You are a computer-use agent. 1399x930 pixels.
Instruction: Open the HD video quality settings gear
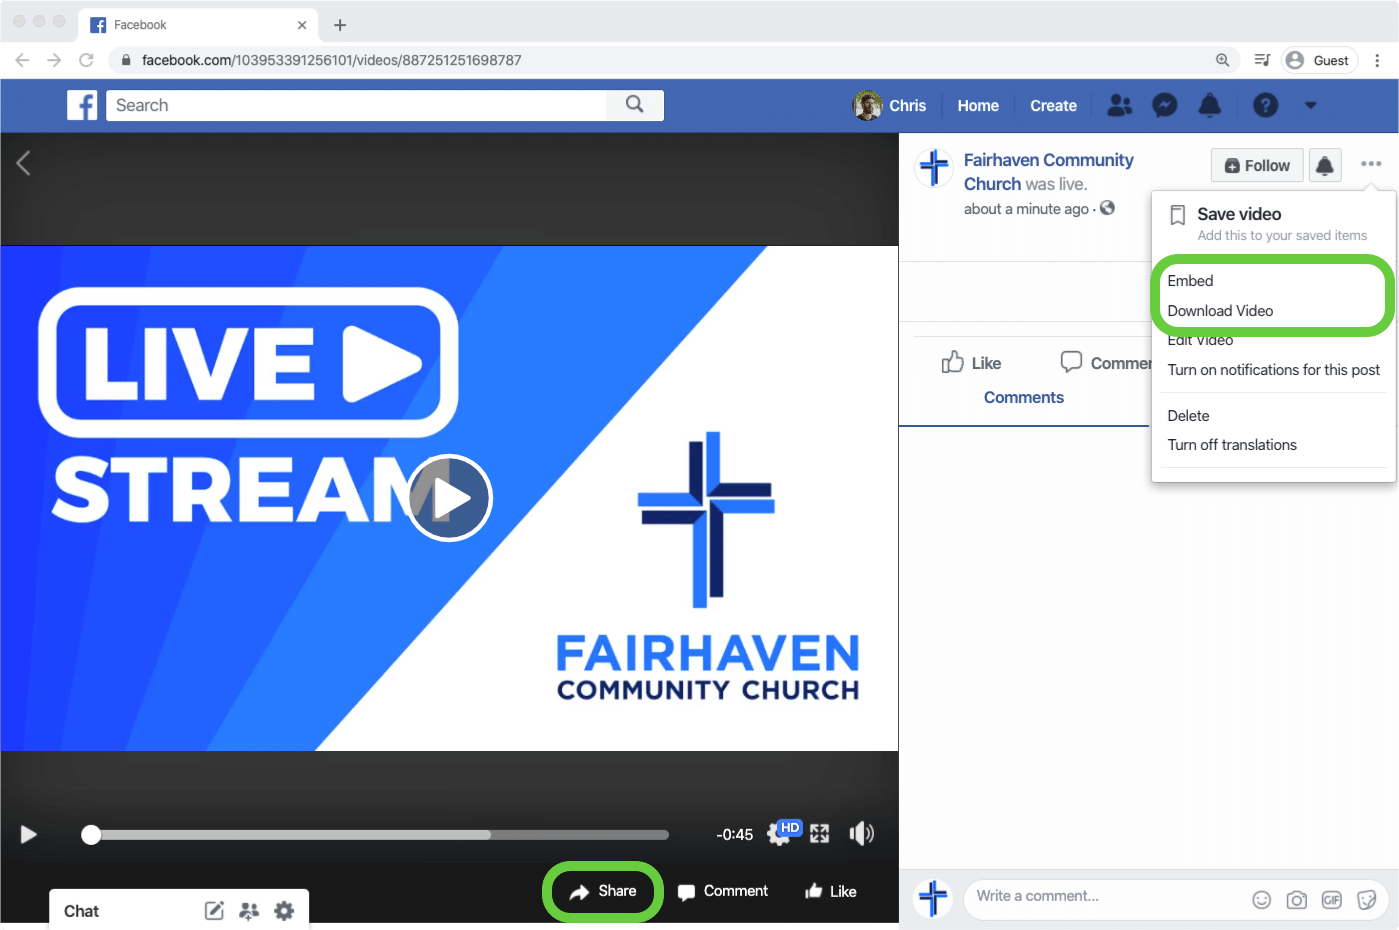(783, 832)
